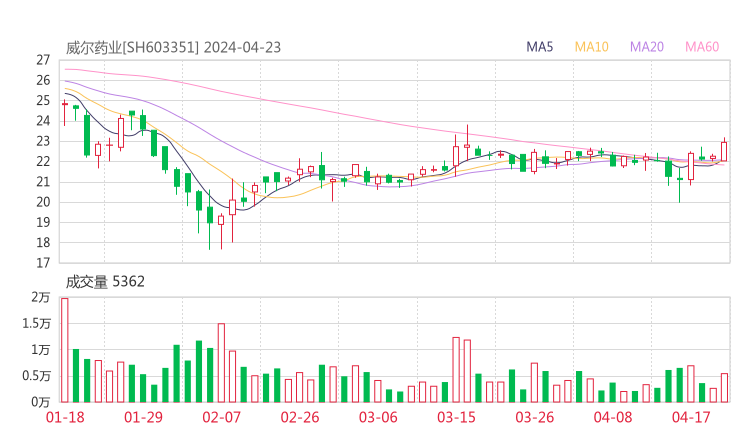This screenshot has height=440, width=740.
Task: Click the price axis value 25
Action: click(43, 101)
